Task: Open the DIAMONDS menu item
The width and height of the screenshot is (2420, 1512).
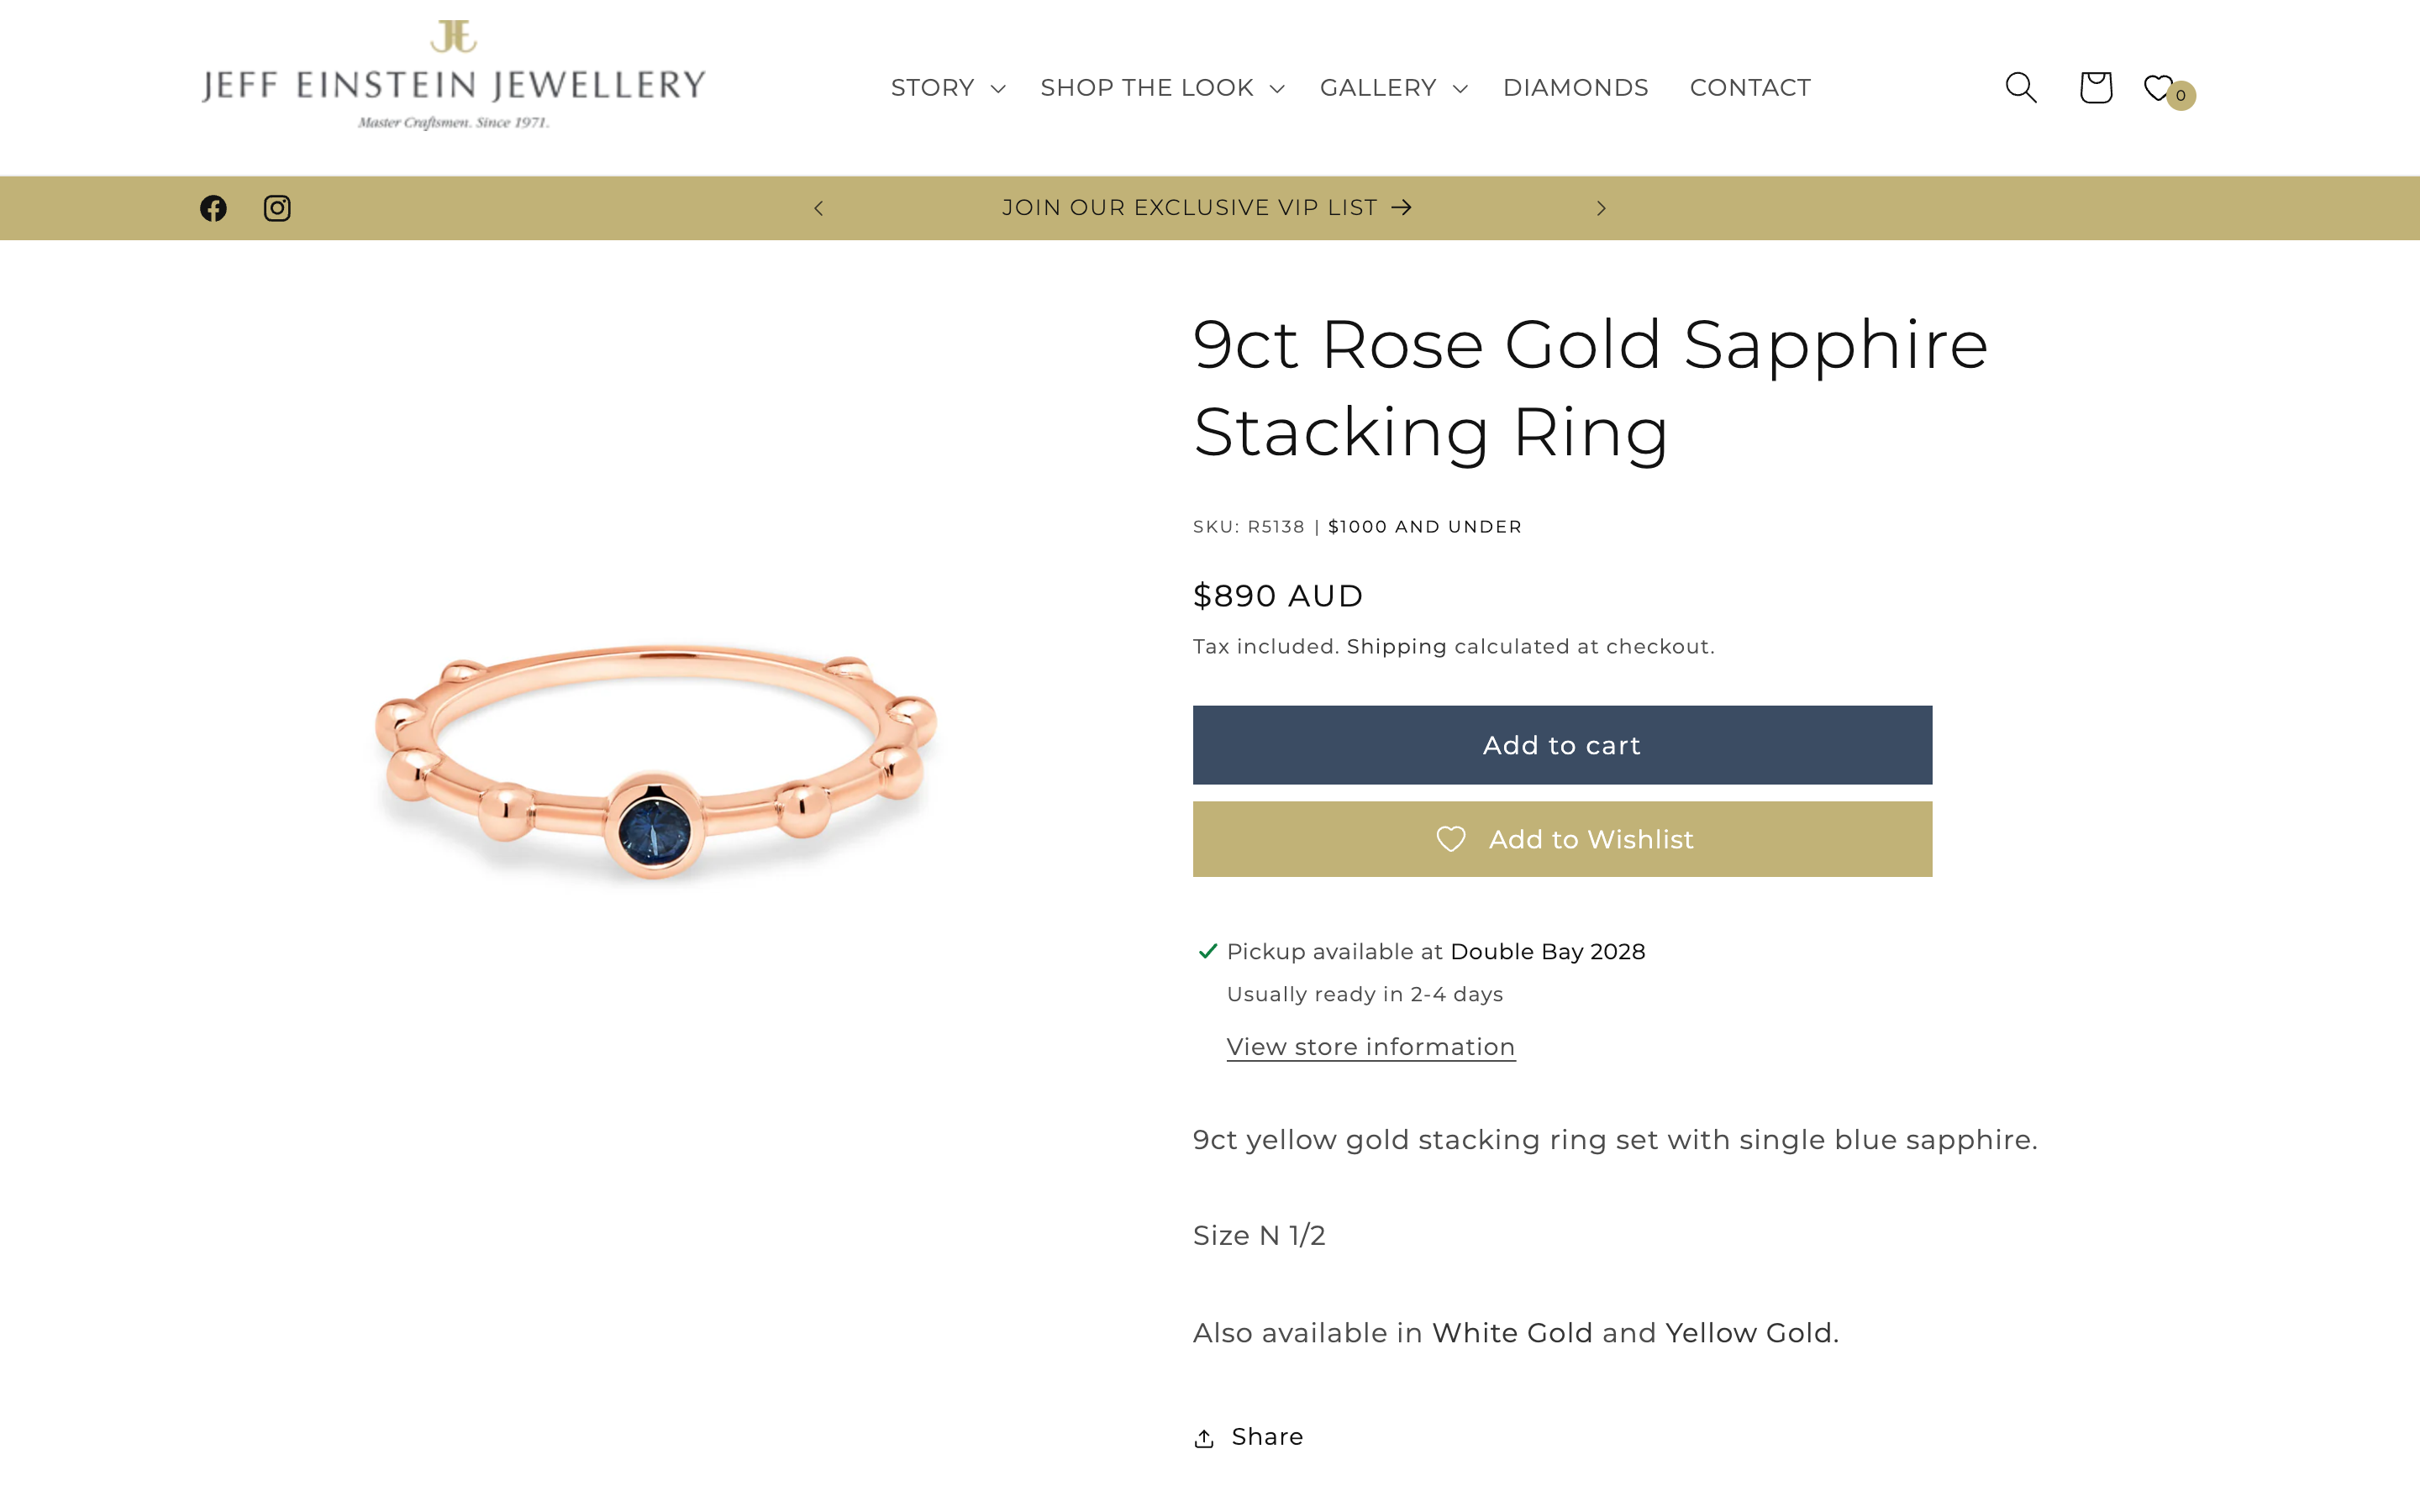Action: coord(1575,88)
